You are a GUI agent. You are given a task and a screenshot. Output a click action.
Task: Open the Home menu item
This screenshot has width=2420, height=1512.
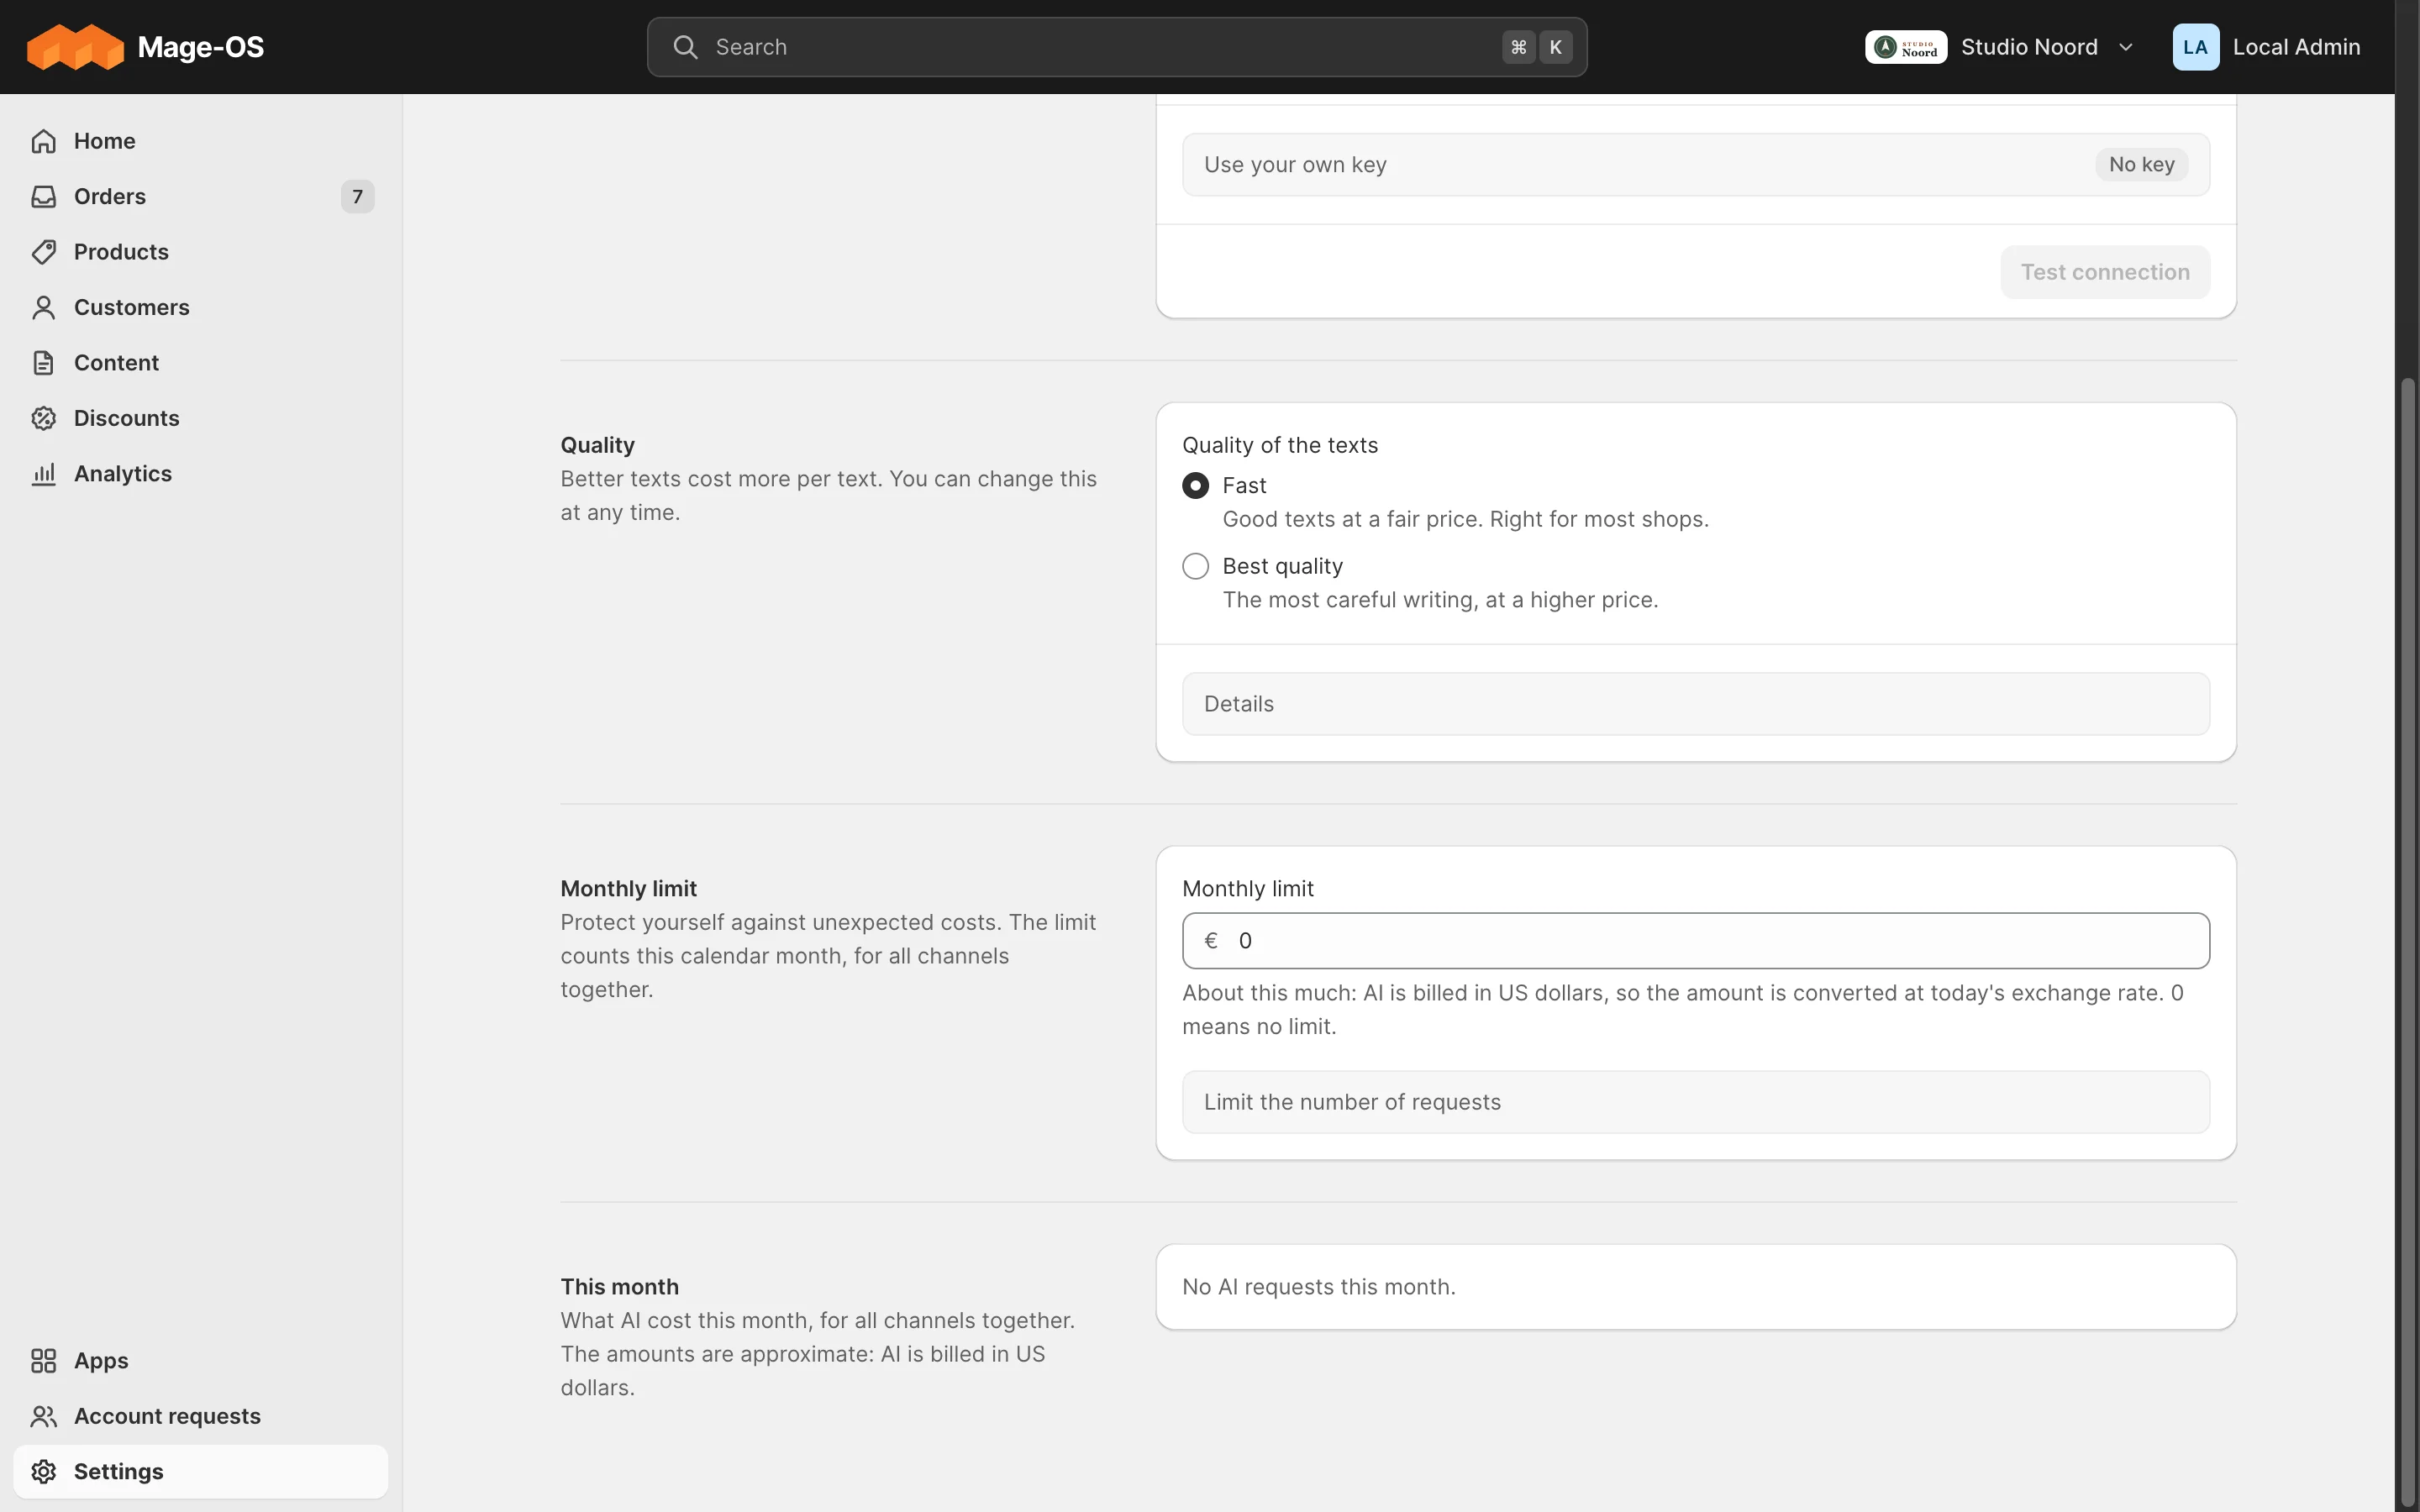pyautogui.click(x=200, y=141)
